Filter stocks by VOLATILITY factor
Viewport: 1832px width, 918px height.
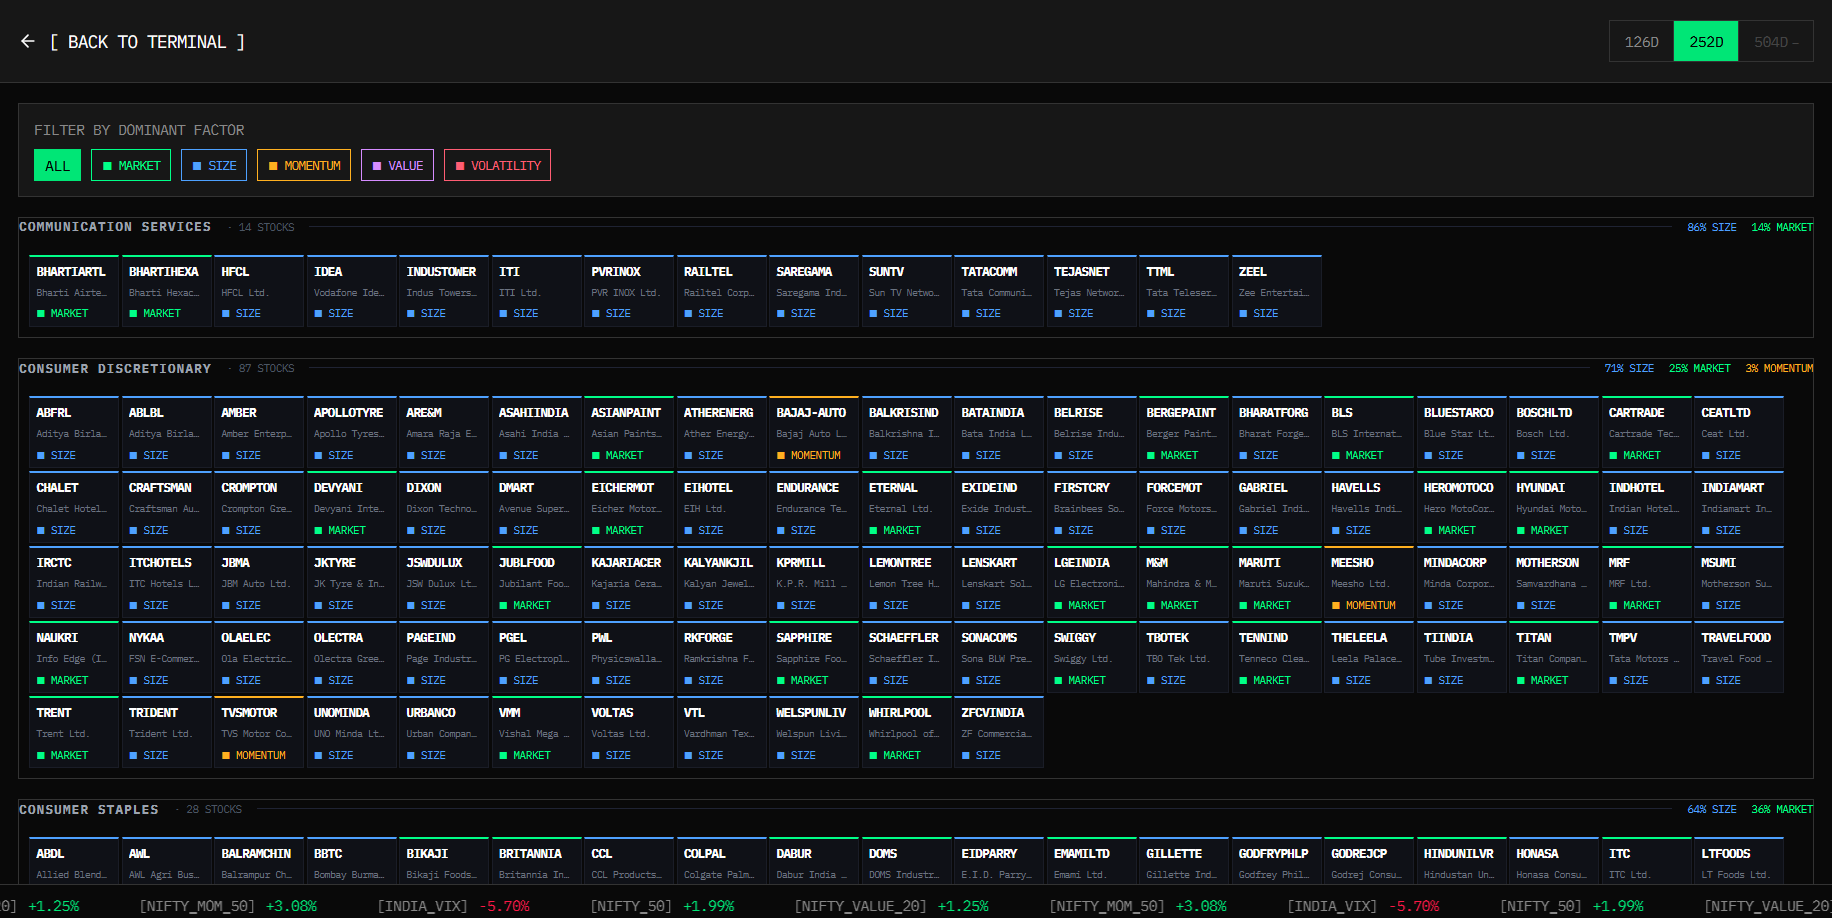(x=497, y=165)
